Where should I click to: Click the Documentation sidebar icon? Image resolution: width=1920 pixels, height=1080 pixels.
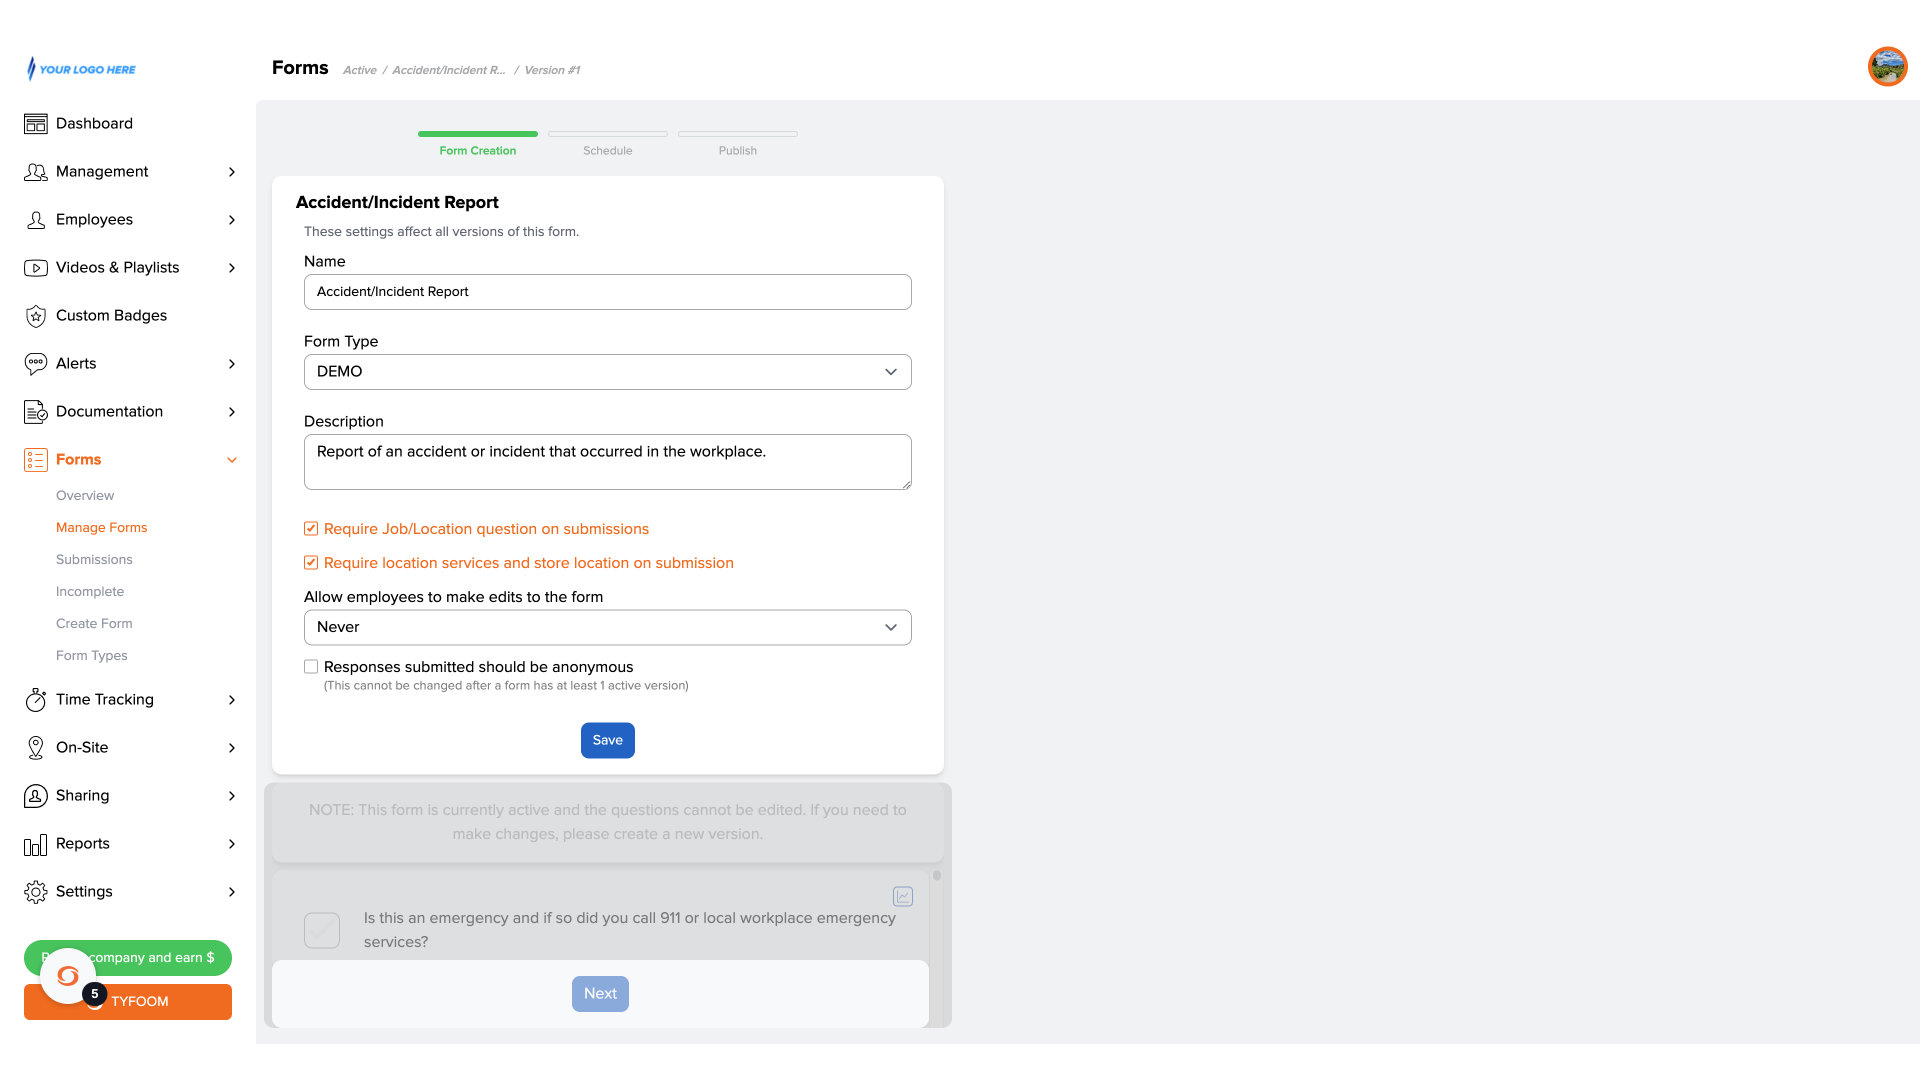pos(36,411)
